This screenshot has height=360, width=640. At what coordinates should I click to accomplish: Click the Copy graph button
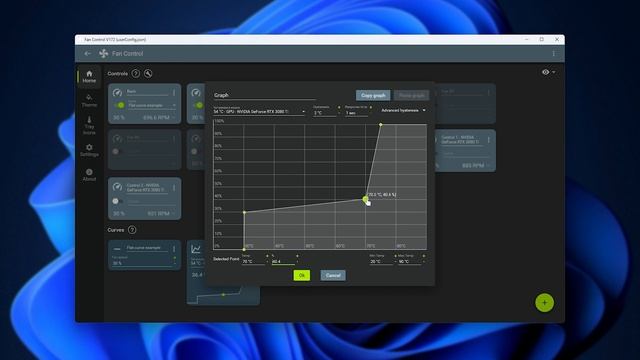click(x=373, y=95)
